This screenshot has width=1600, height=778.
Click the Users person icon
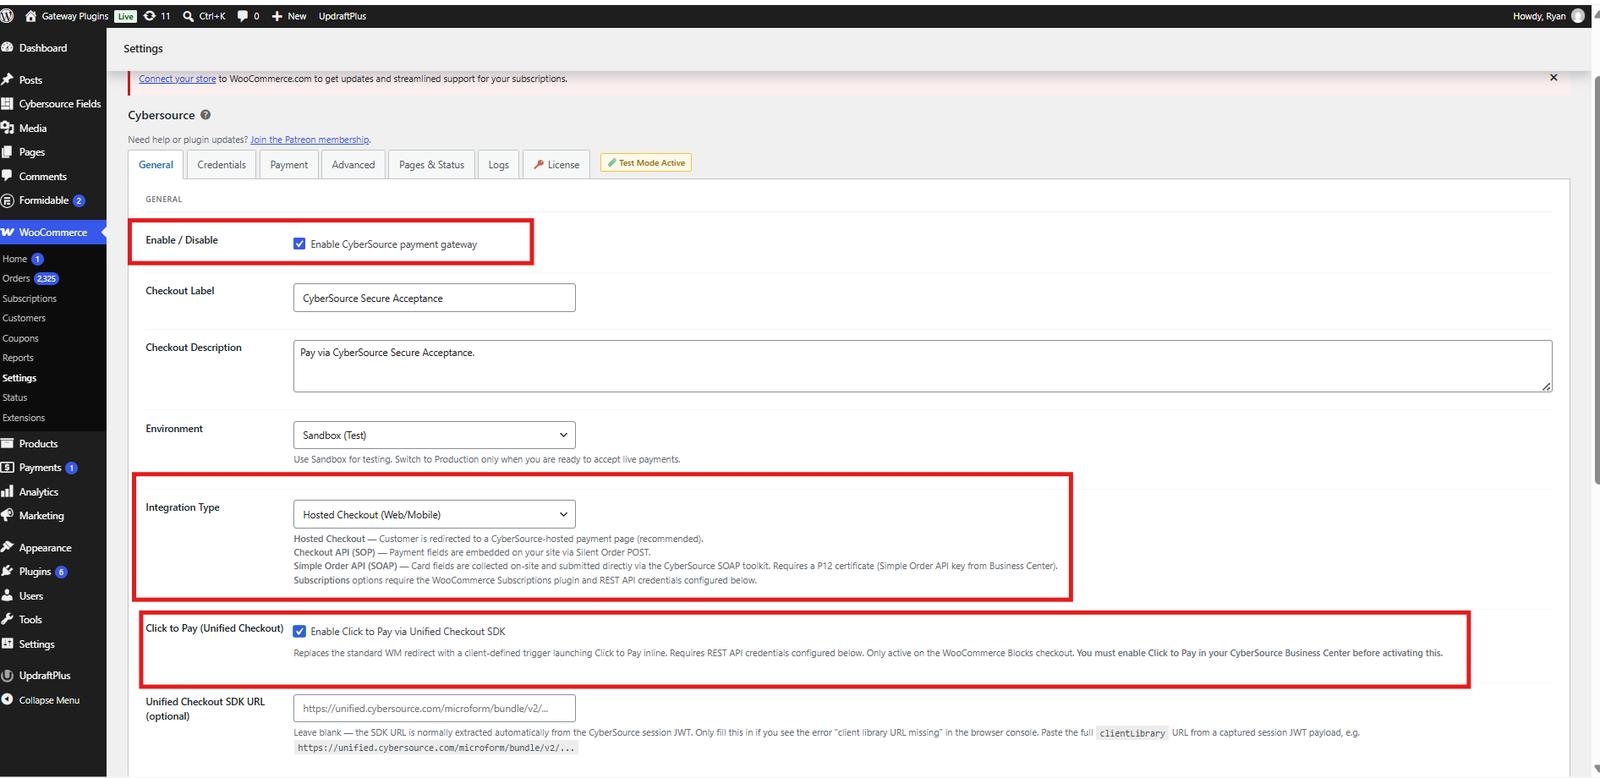click(x=7, y=596)
